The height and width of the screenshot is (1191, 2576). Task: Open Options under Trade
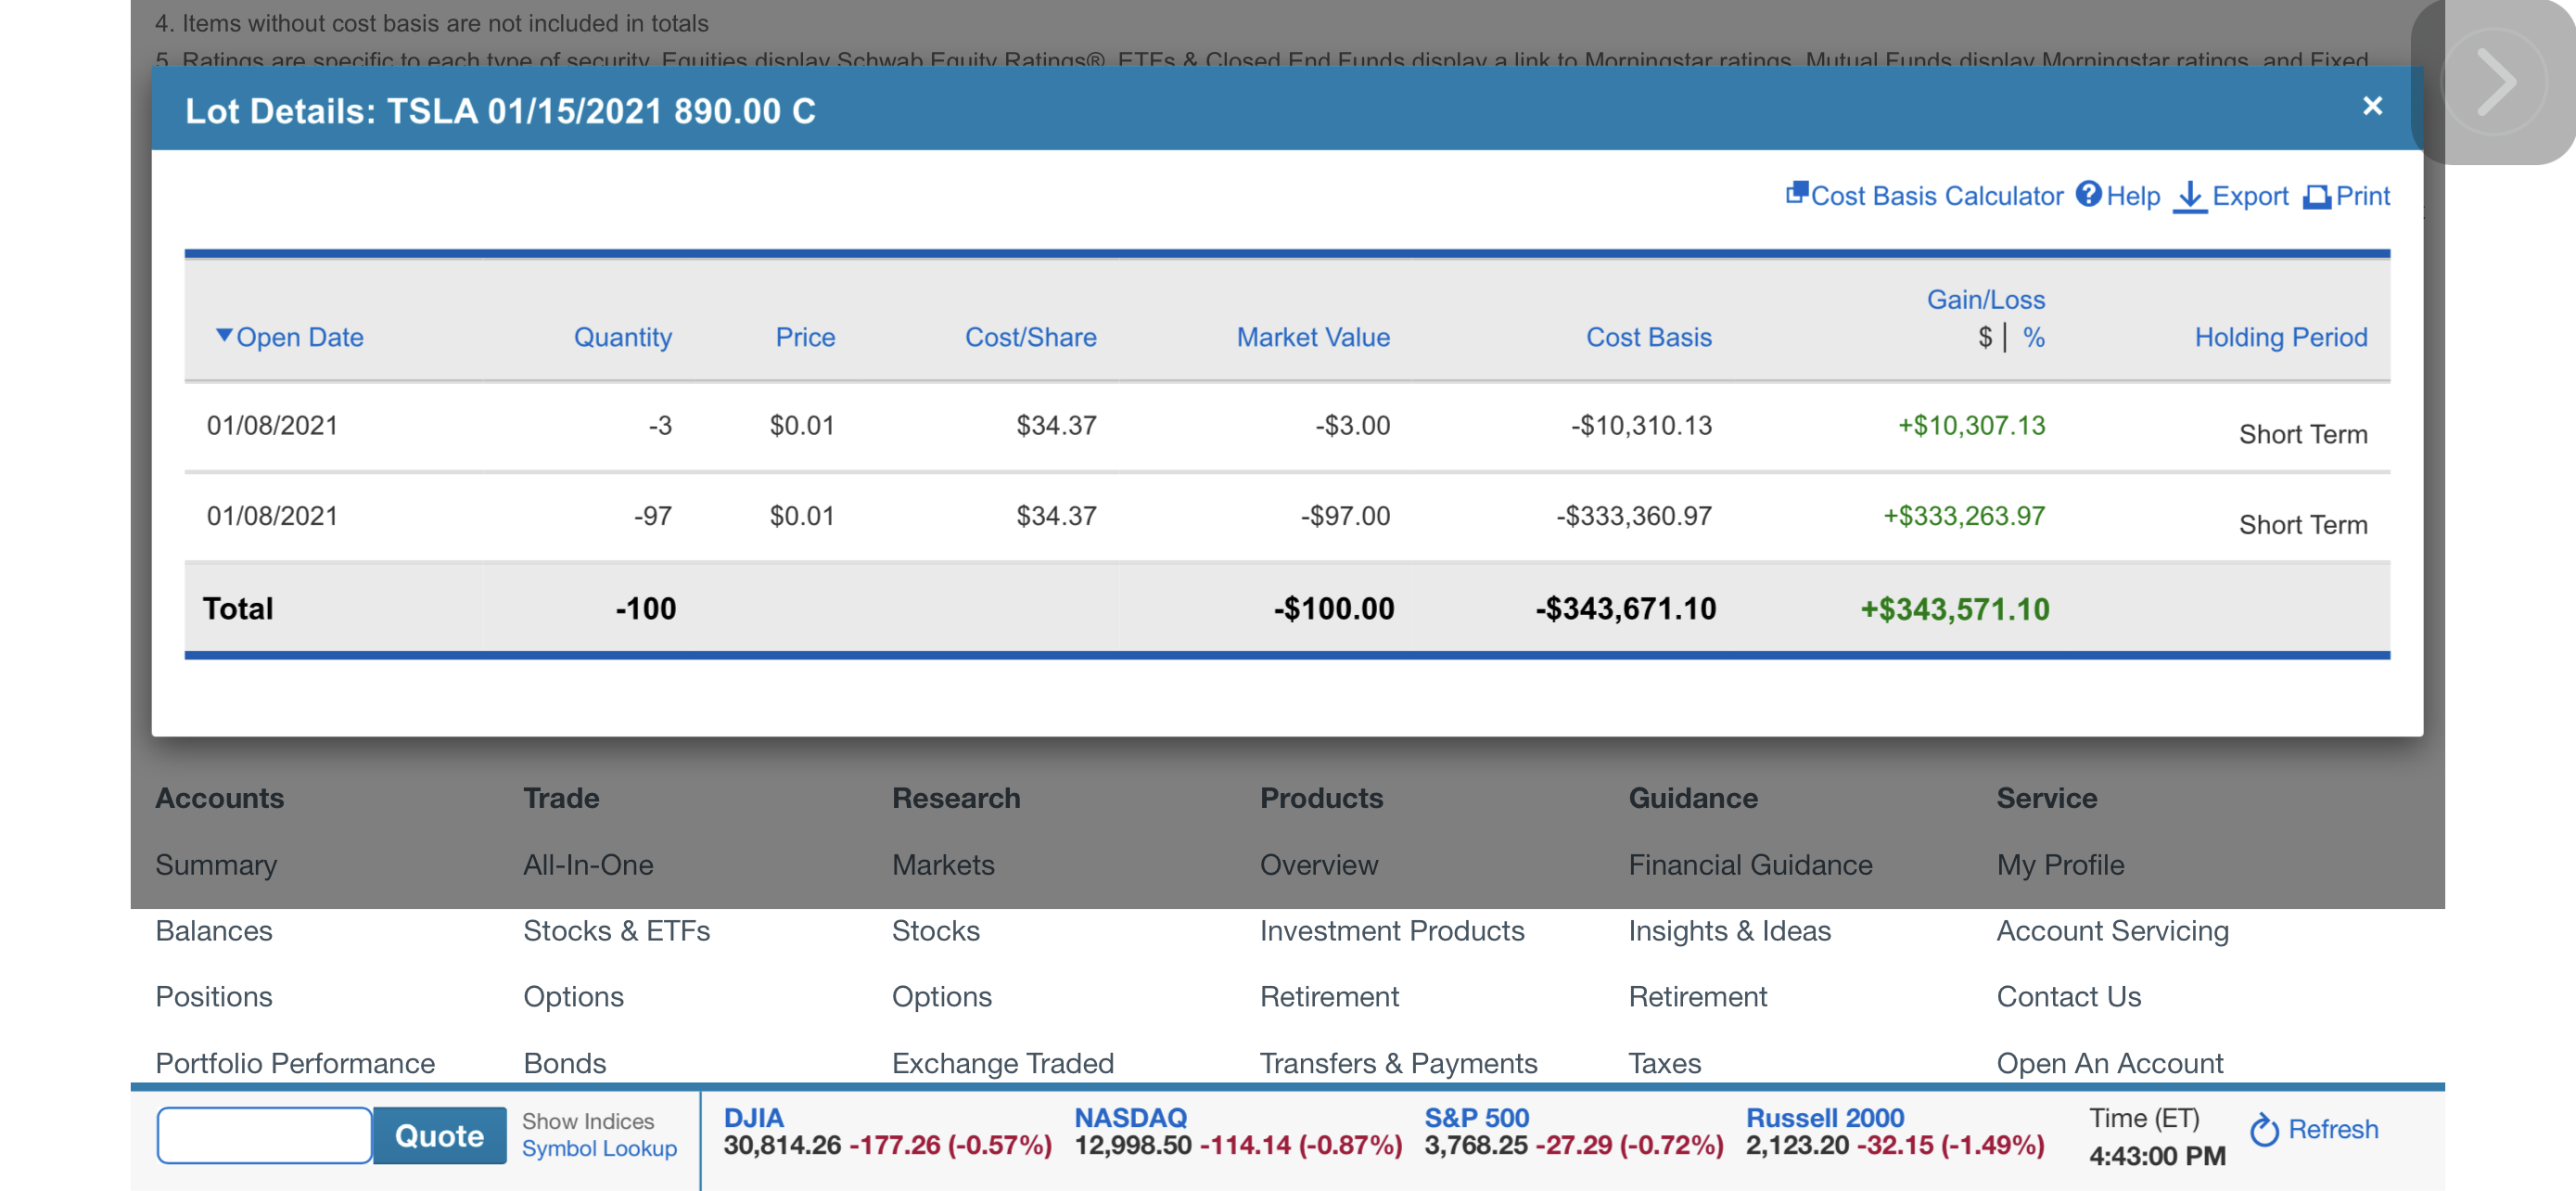(x=573, y=996)
